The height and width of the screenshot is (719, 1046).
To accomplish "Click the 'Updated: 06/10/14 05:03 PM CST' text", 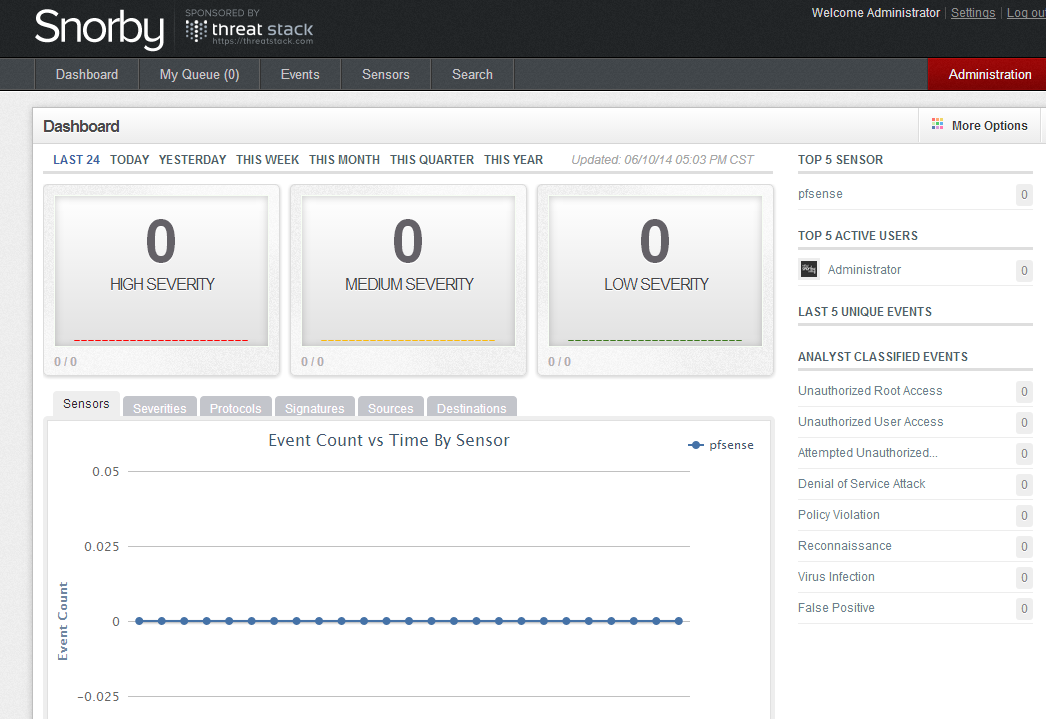I will [662, 160].
